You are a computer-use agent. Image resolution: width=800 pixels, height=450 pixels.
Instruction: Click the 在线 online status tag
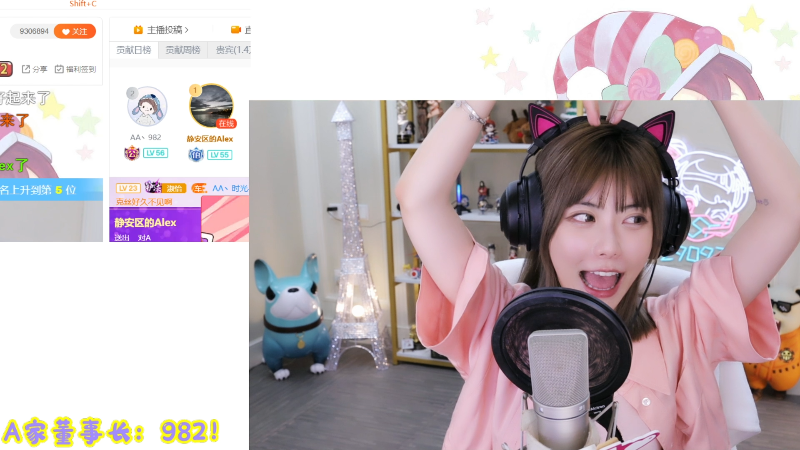tap(226, 123)
